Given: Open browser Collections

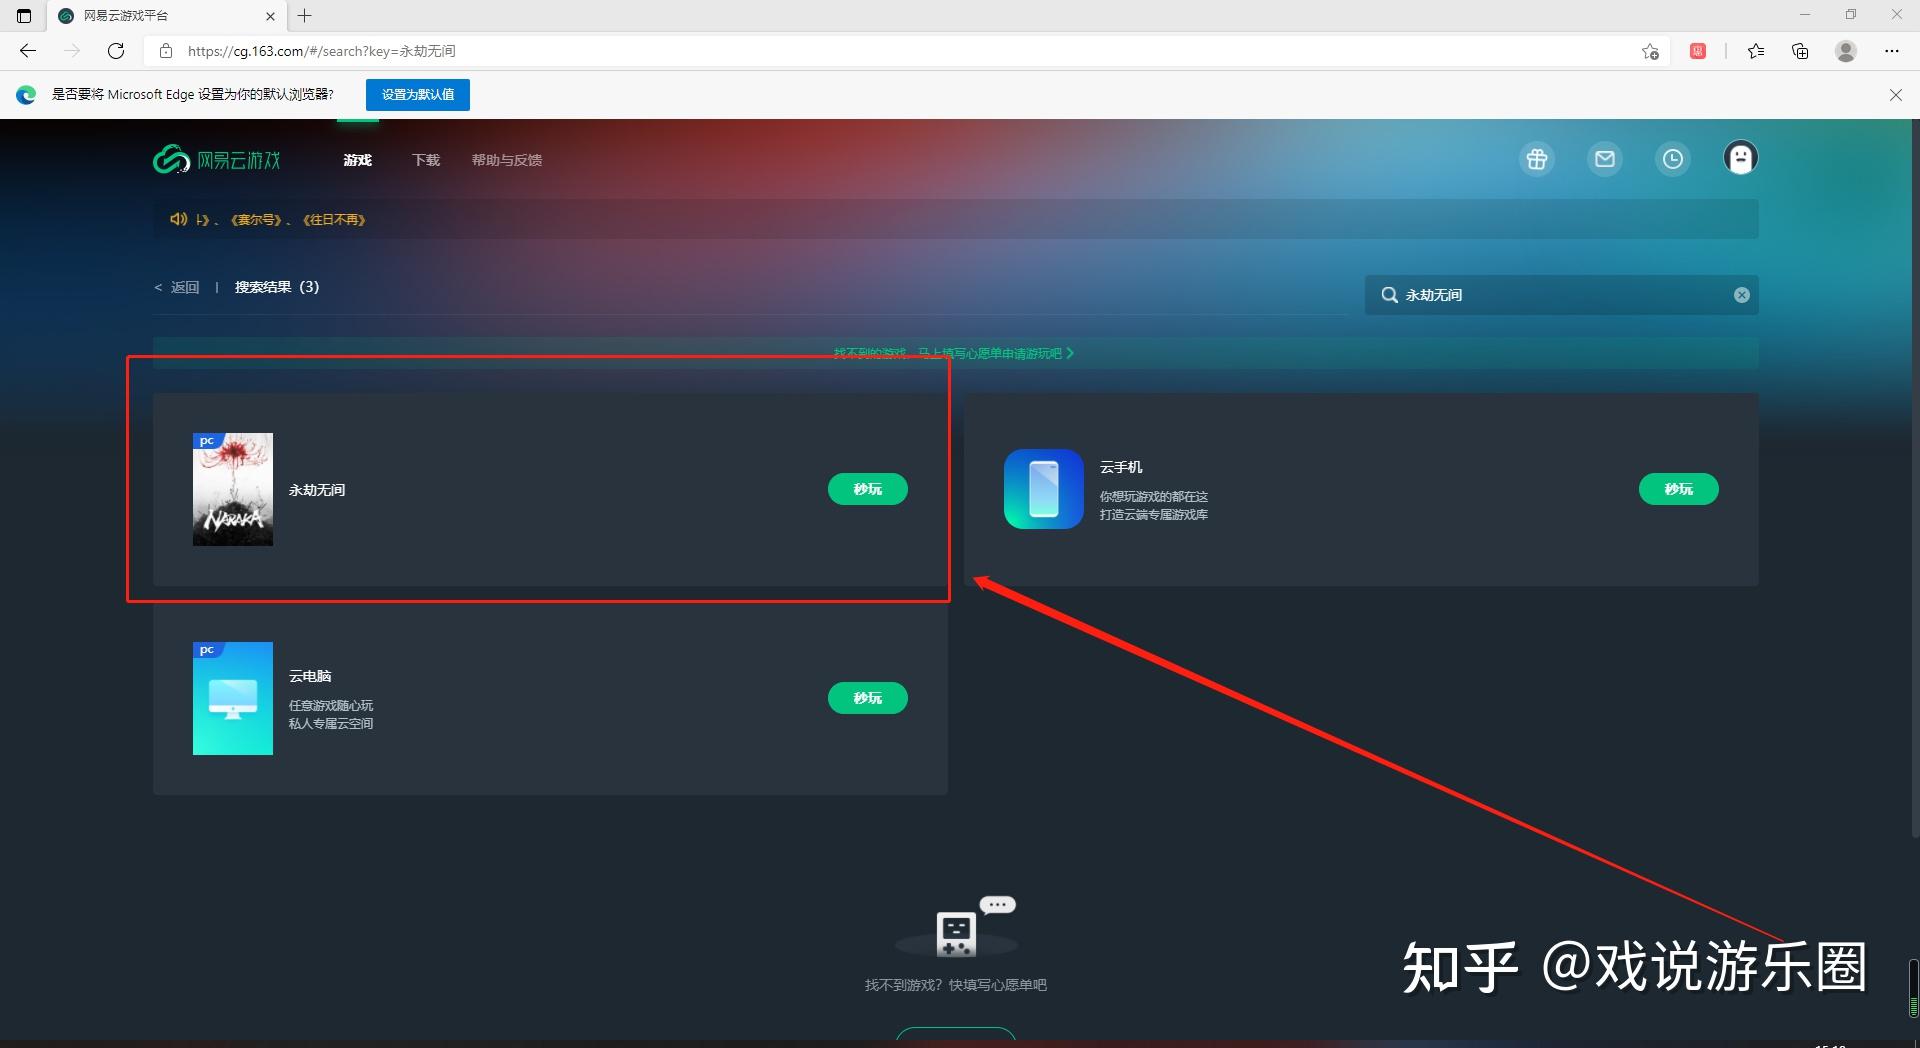Looking at the screenshot, I should point(1800,51).
